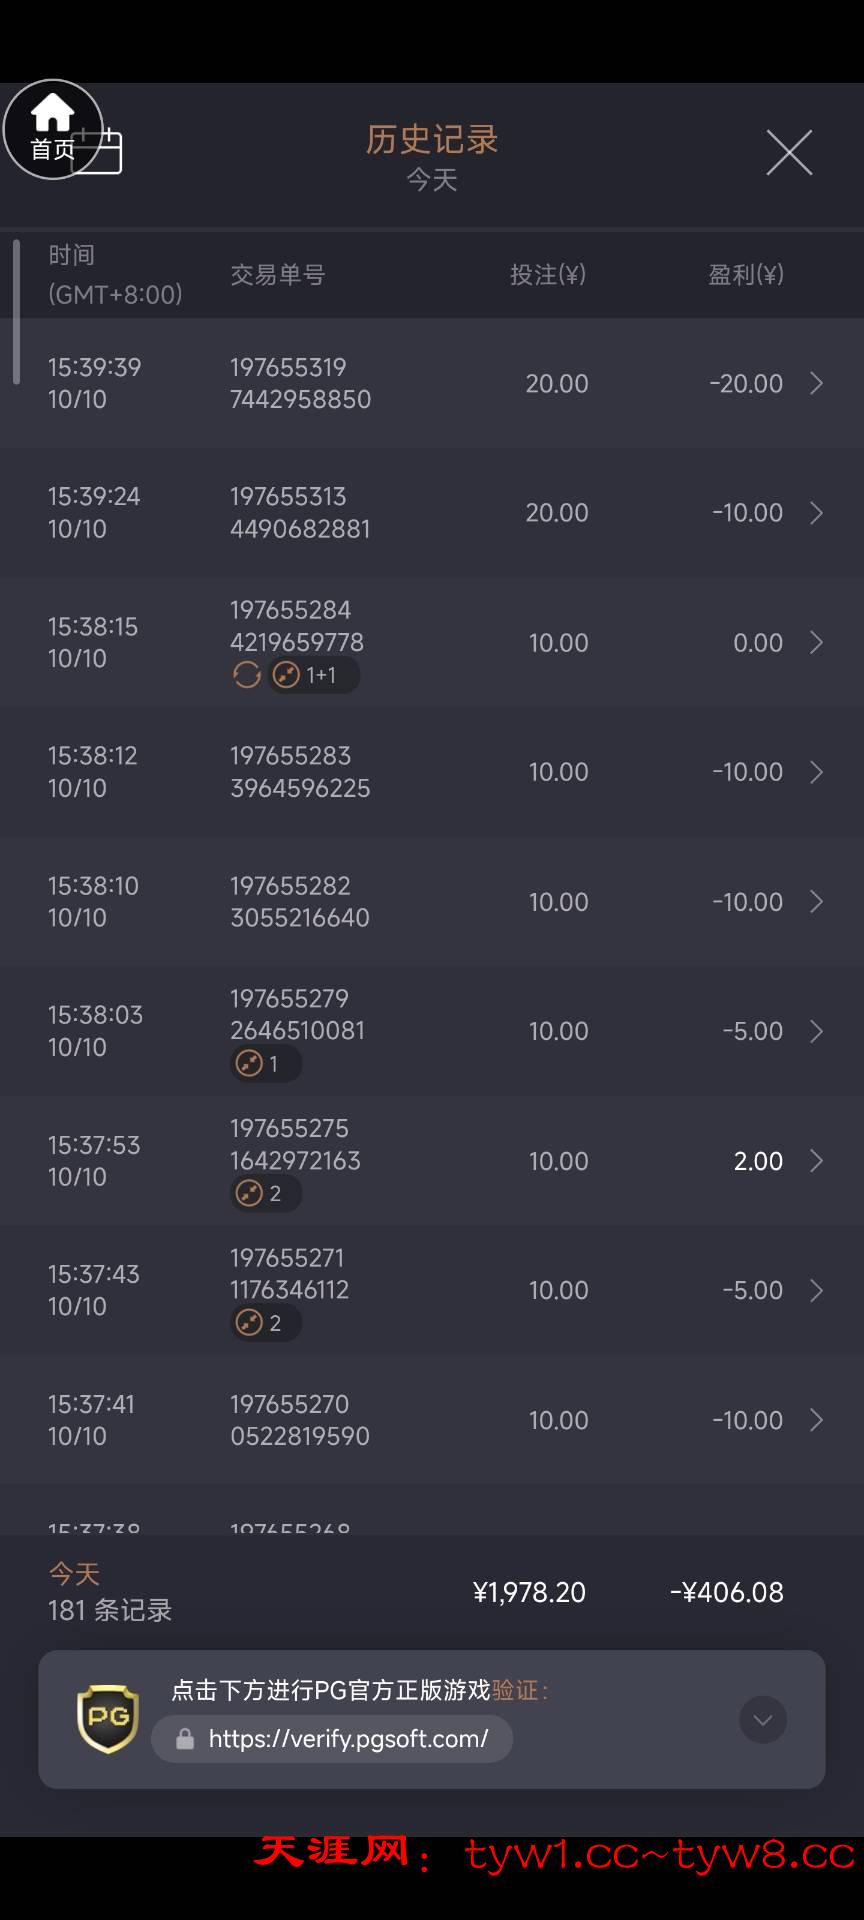
Task: Click the 盈利(¥) column header
Action: pyautogui.click(x=746, y=275)
